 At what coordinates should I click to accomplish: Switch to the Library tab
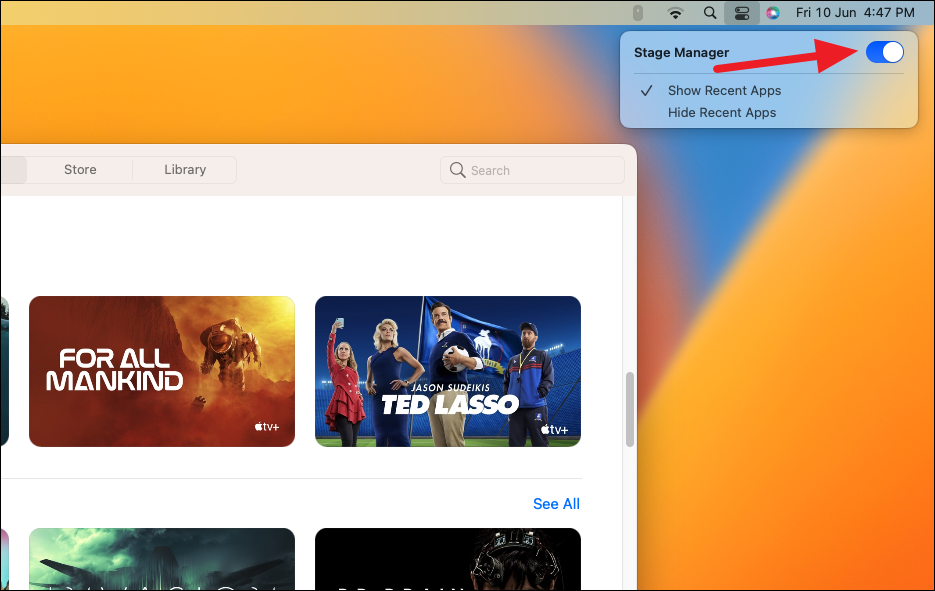[x=185, y=170]
